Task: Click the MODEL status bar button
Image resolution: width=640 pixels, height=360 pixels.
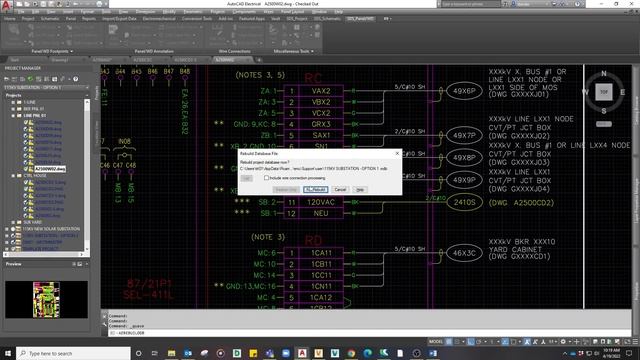Action: click(x=436, y=342)
